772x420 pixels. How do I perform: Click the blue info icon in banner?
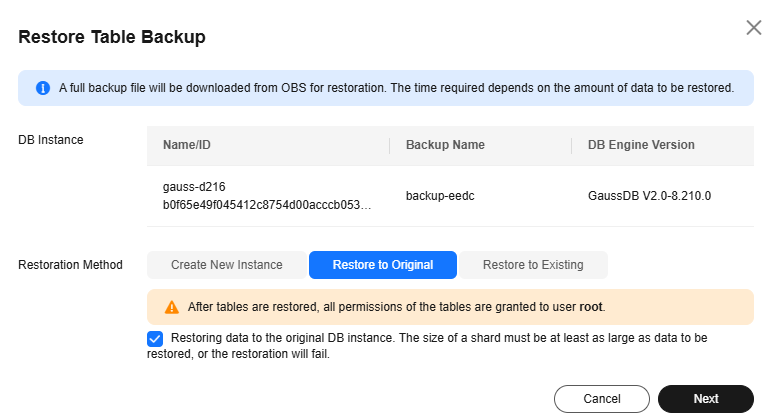pyautogui.click(x=43, y=88)
